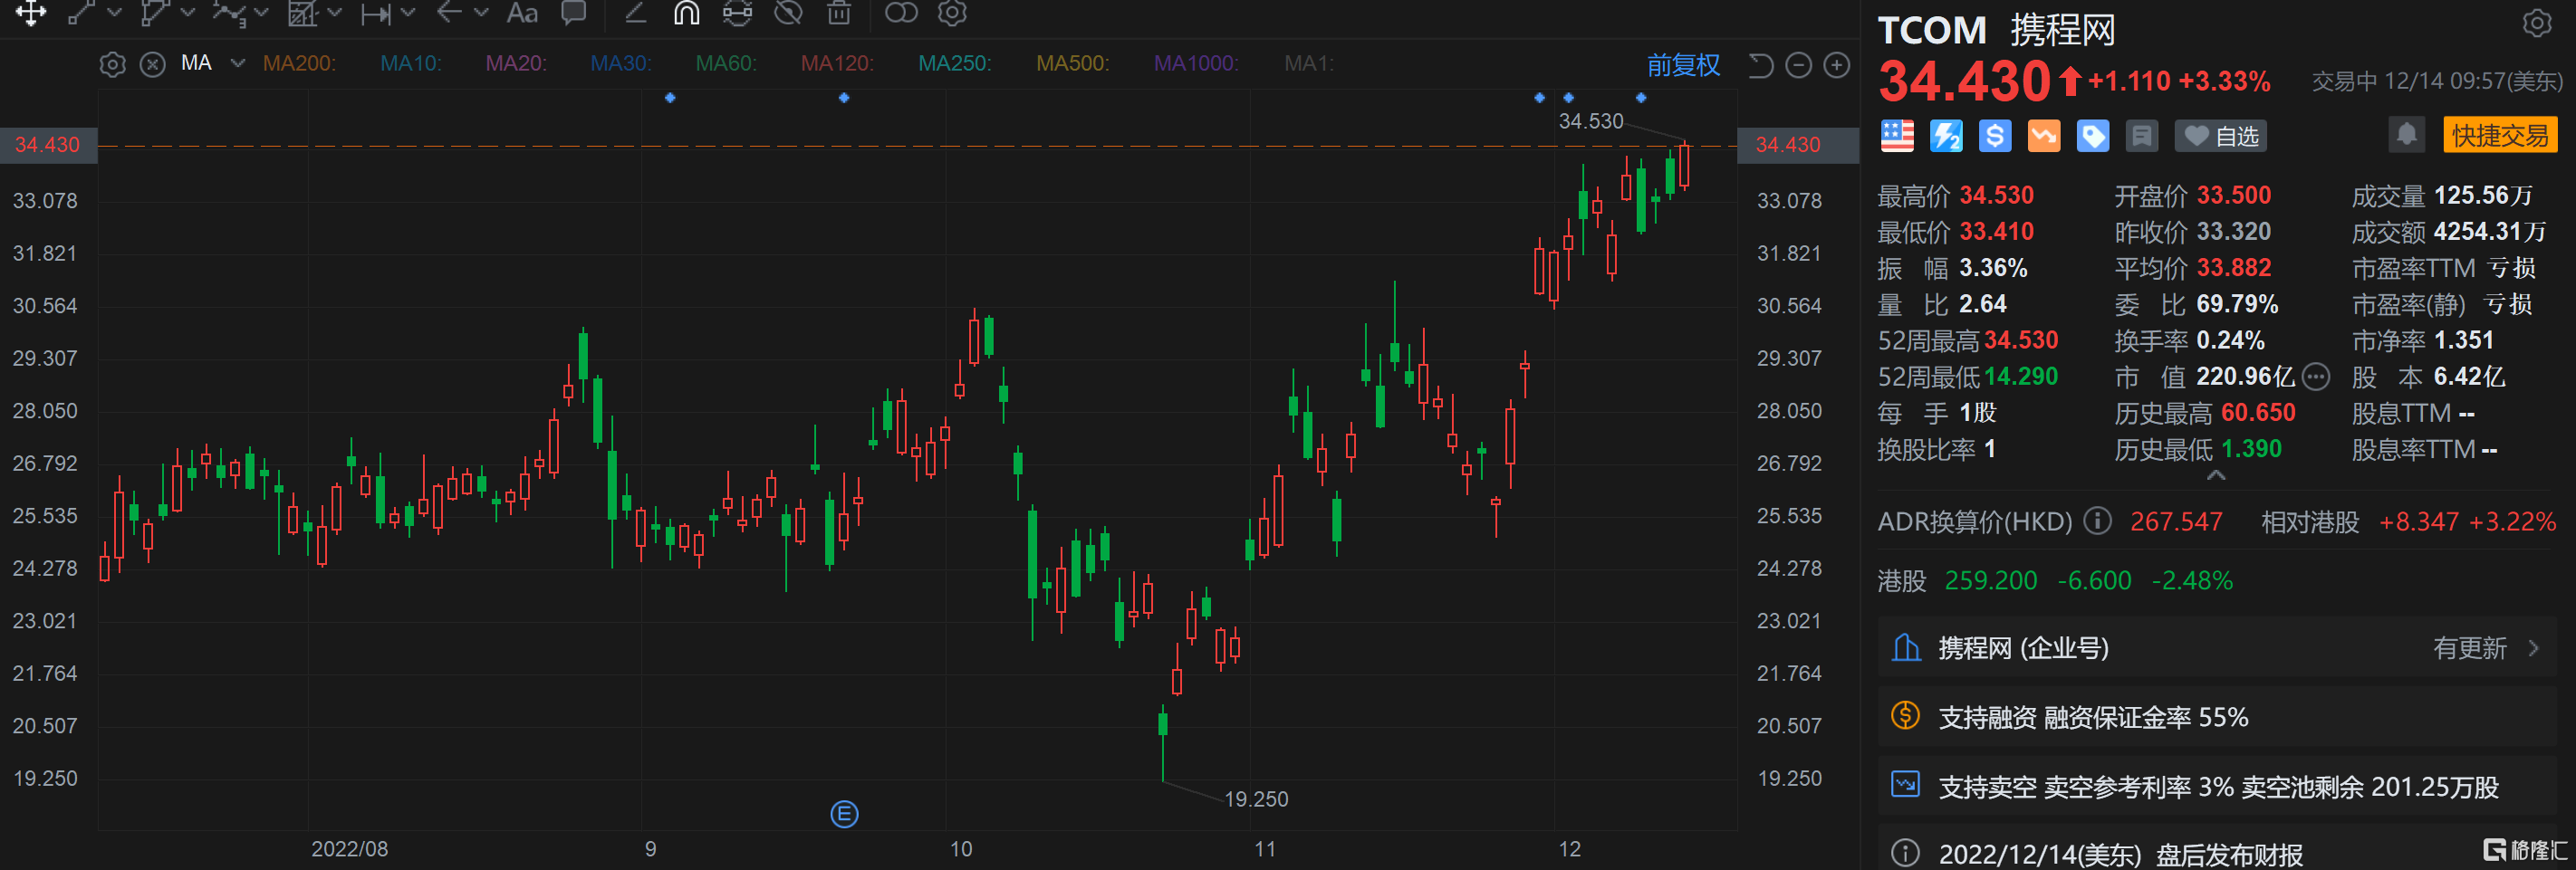Open drawing toolbar settings gear
This screenshot has width=2576, height=870.
tap(952, 12)
